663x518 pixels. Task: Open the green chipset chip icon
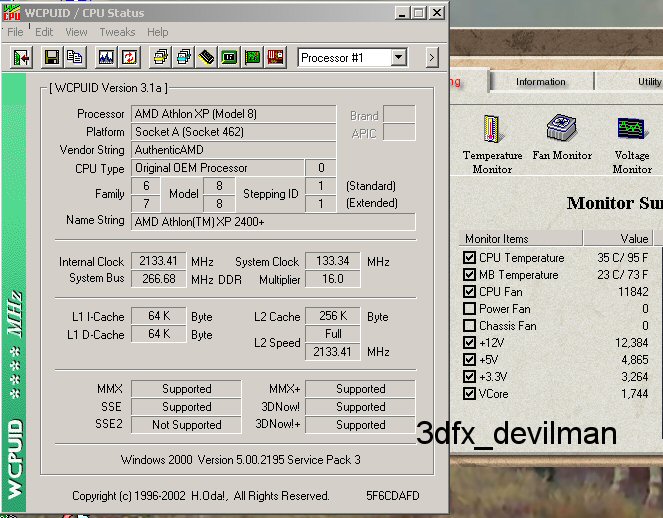tap(229, 57)
